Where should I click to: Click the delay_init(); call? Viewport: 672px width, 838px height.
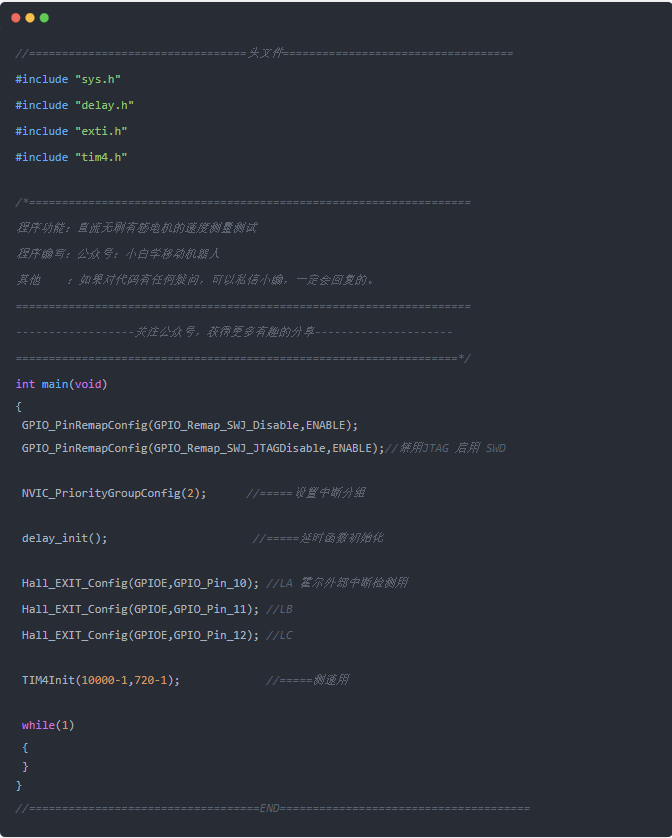tap(65, 538)
